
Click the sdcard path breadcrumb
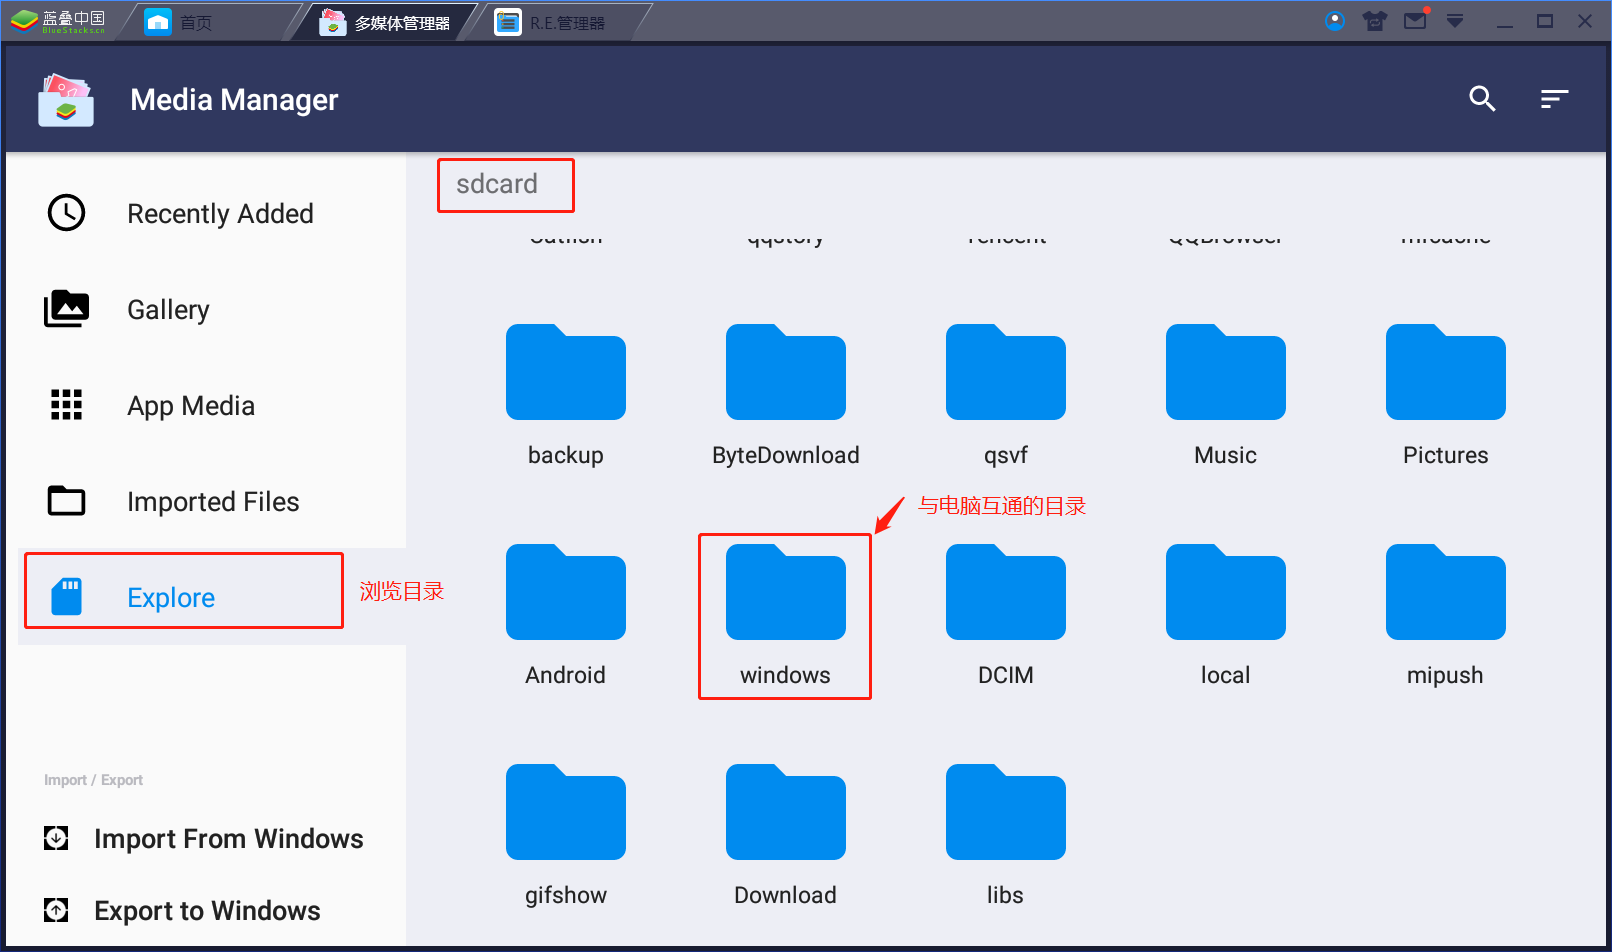(497, 184)
